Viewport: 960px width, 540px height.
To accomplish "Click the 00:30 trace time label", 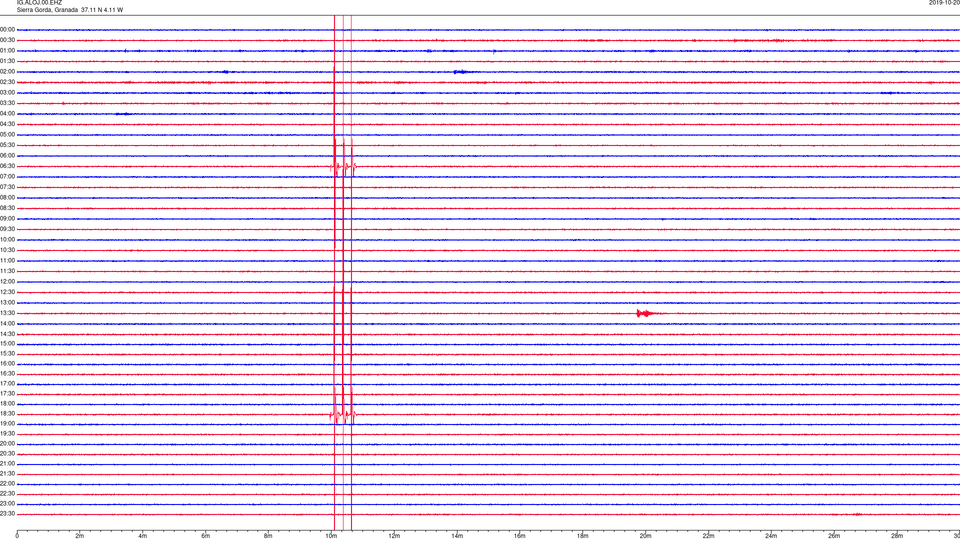I will point(7,40).
